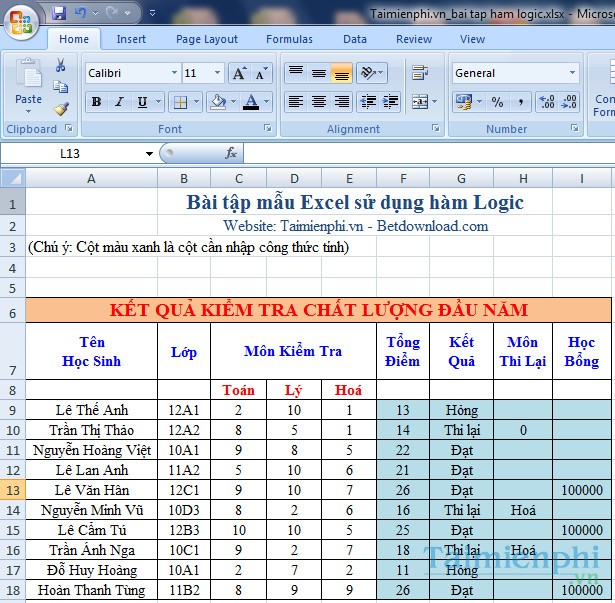Center text horizontally
615x603 pixels.
[x=319, y=102]
